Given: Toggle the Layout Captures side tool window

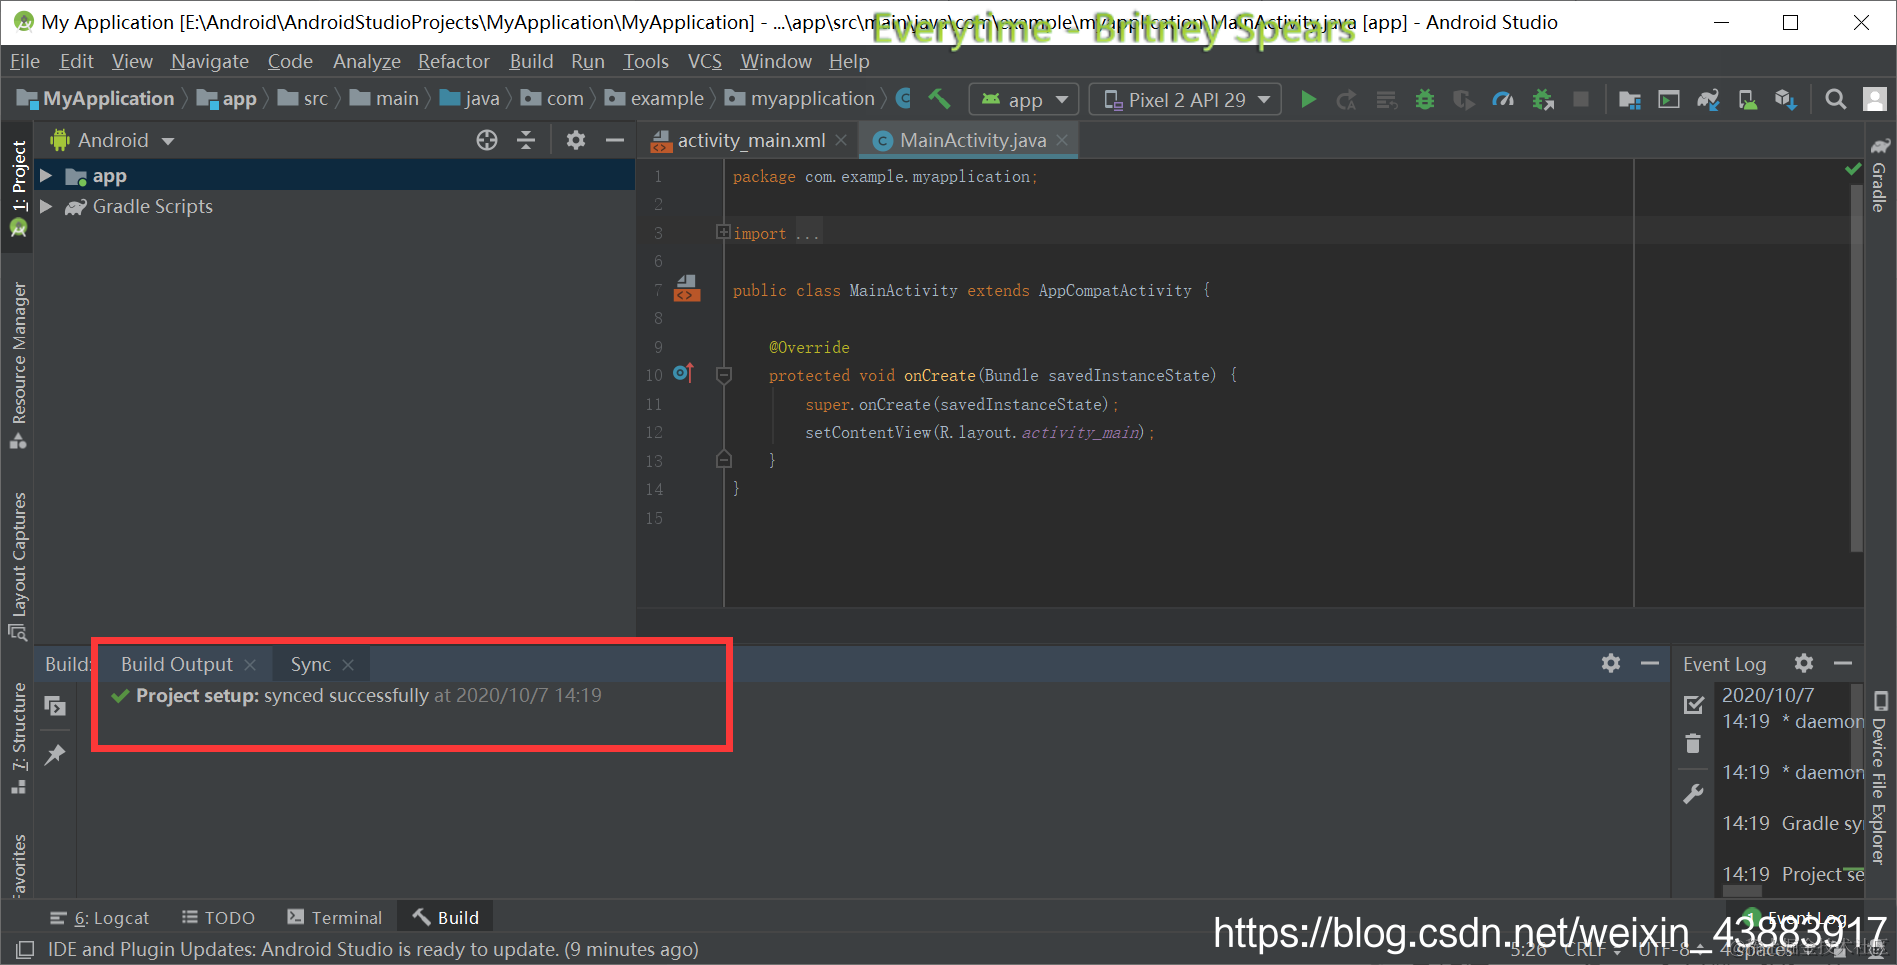Looking at the screenshot, I should tap(18, 565).
